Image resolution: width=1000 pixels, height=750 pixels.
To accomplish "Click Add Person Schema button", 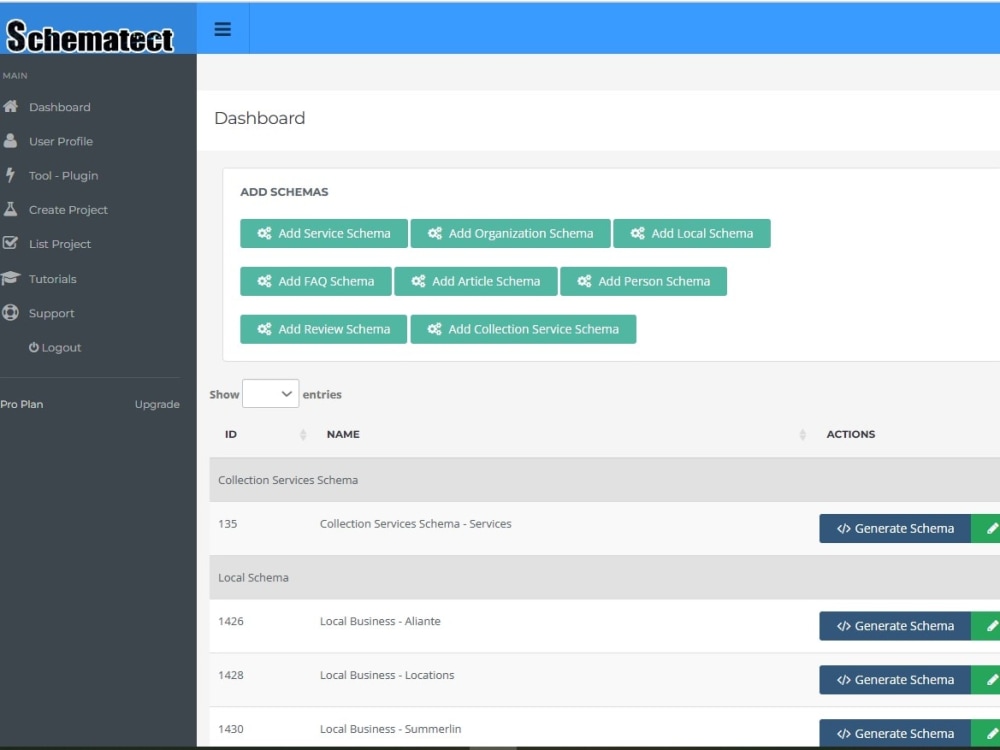I will [x=643, y=281].
